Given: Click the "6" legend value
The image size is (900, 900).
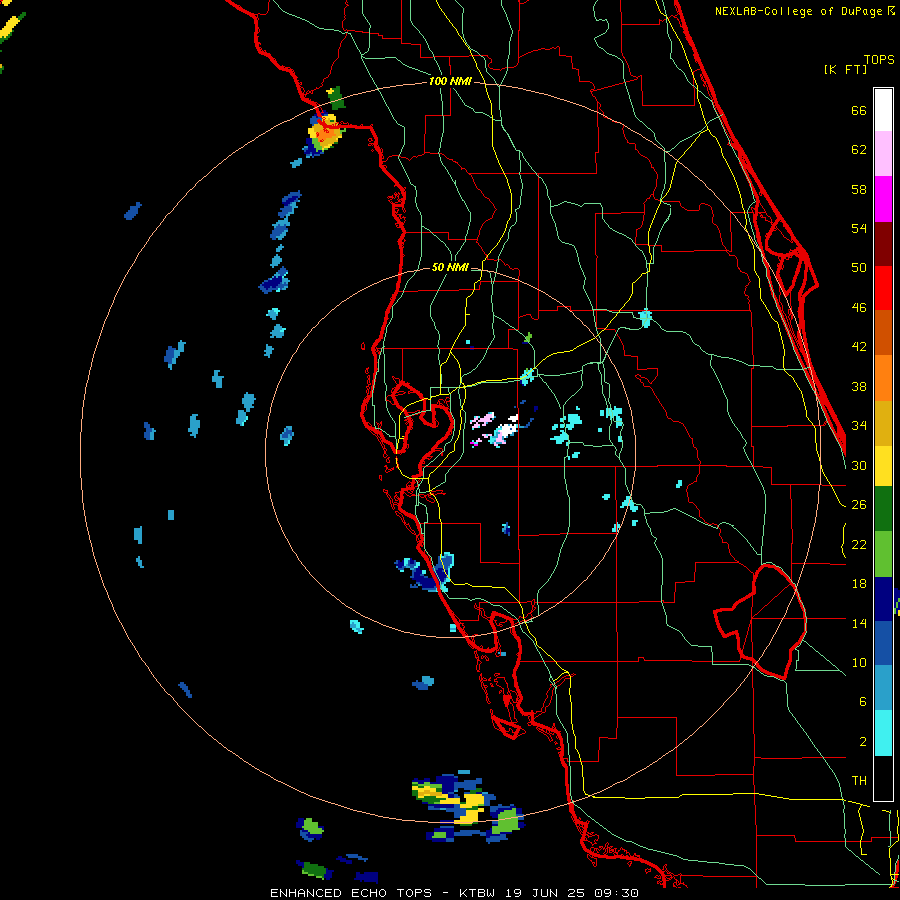Looking at the screenshot, I should click(863, 701).
